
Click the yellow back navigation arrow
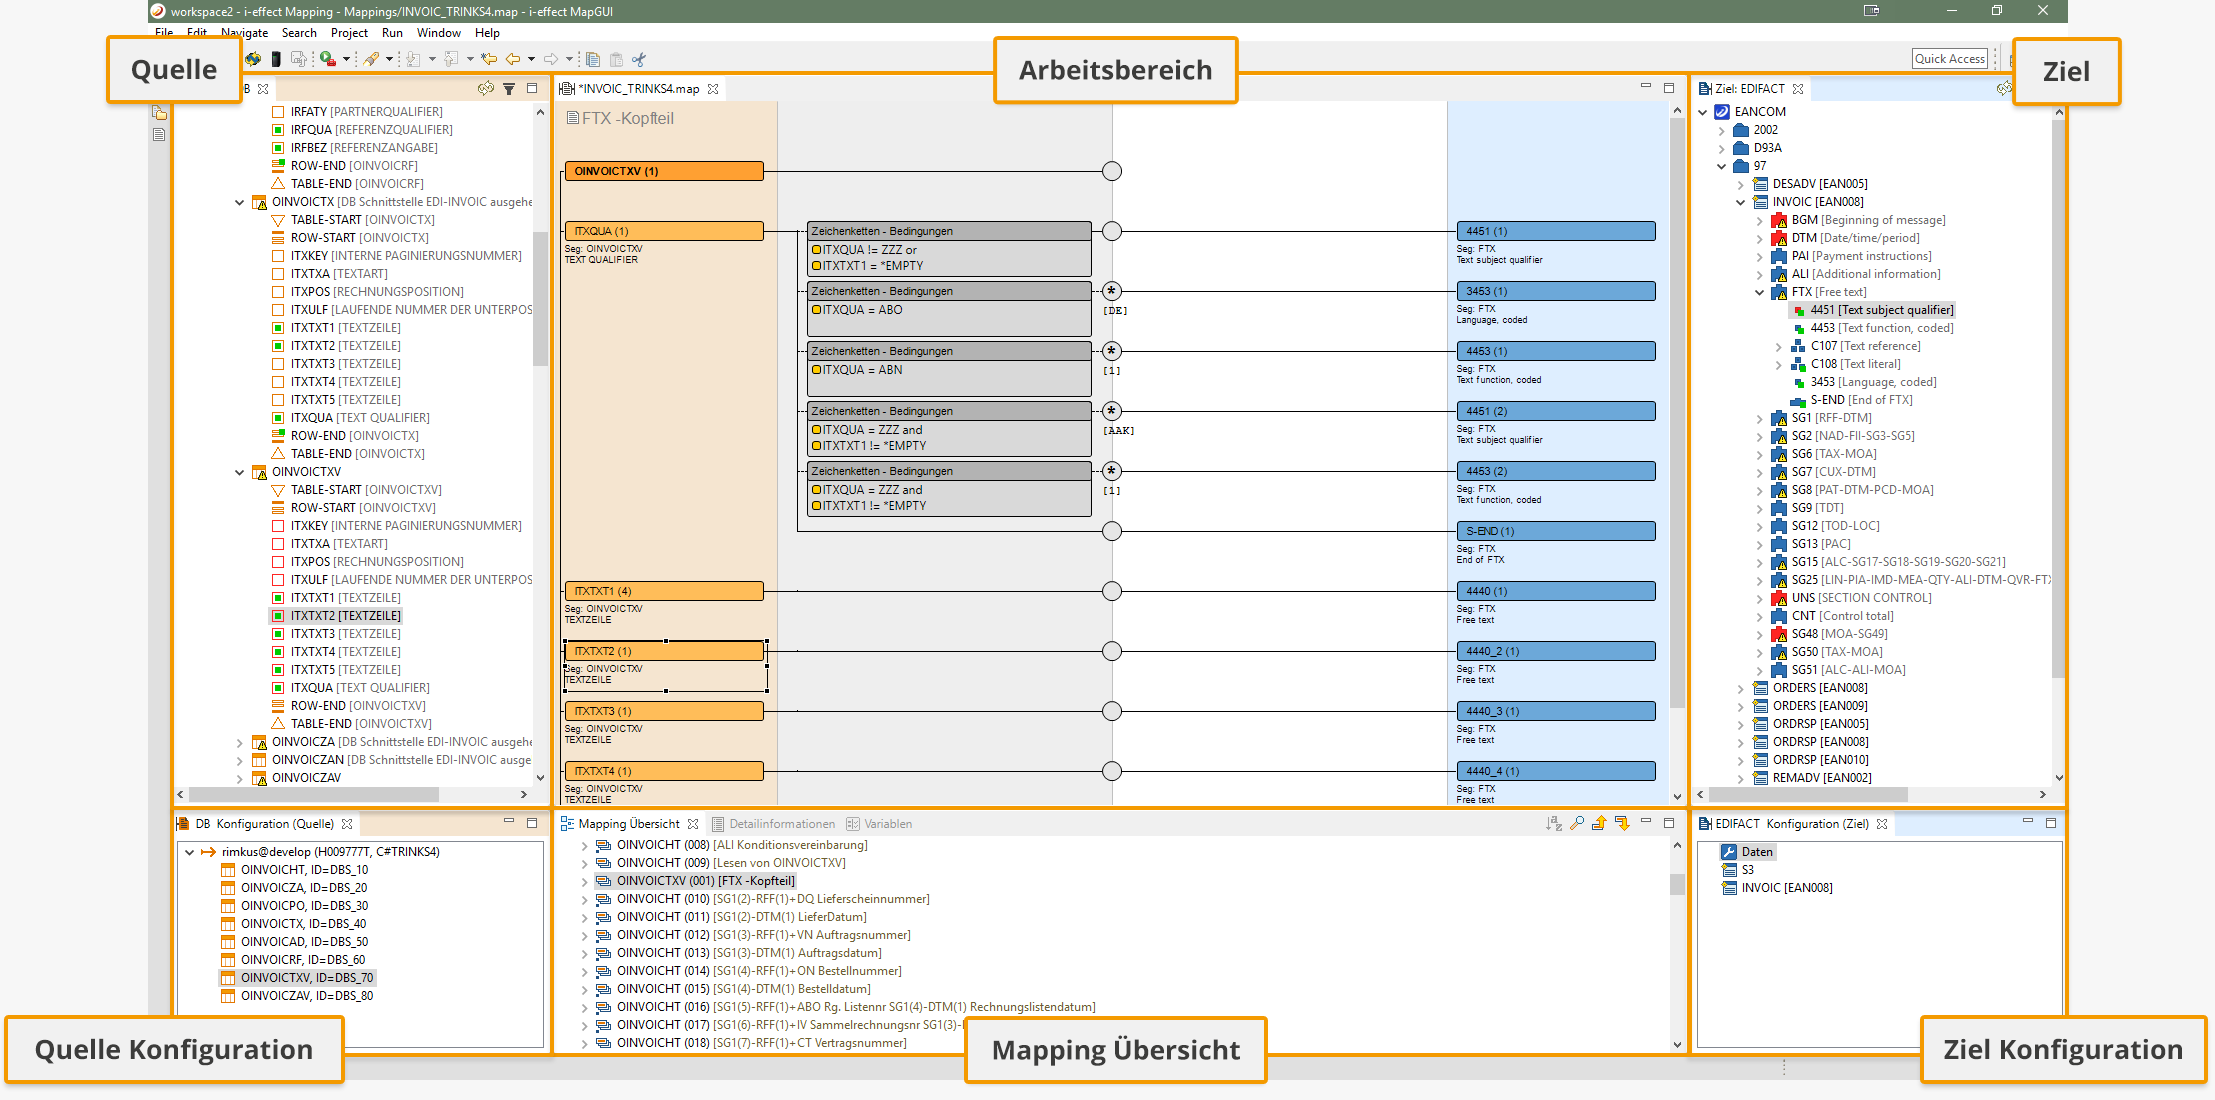[513, 59]
